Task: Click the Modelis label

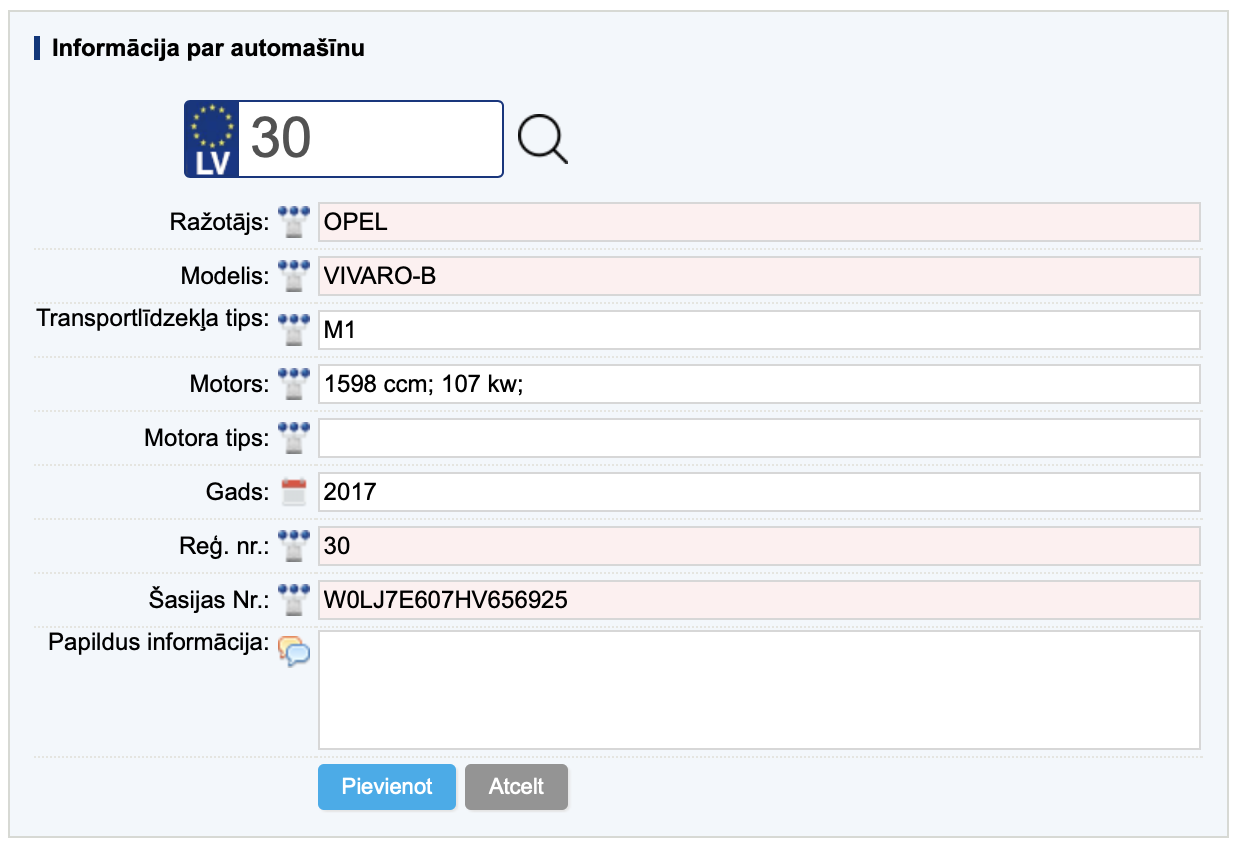Action: tap(225, 276)
